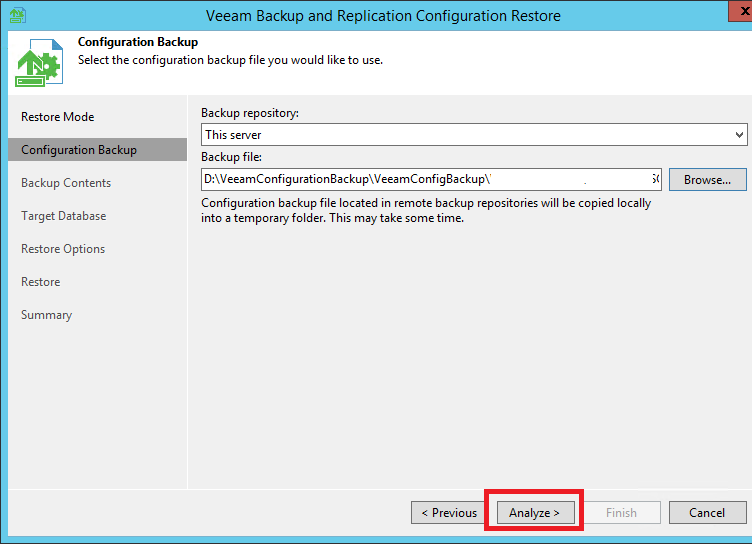The height and width of the screenshot is (546, 753).
Task: Select the Configuration Backup wizard step
Action: pyautogui.click(x=97, y=150)
